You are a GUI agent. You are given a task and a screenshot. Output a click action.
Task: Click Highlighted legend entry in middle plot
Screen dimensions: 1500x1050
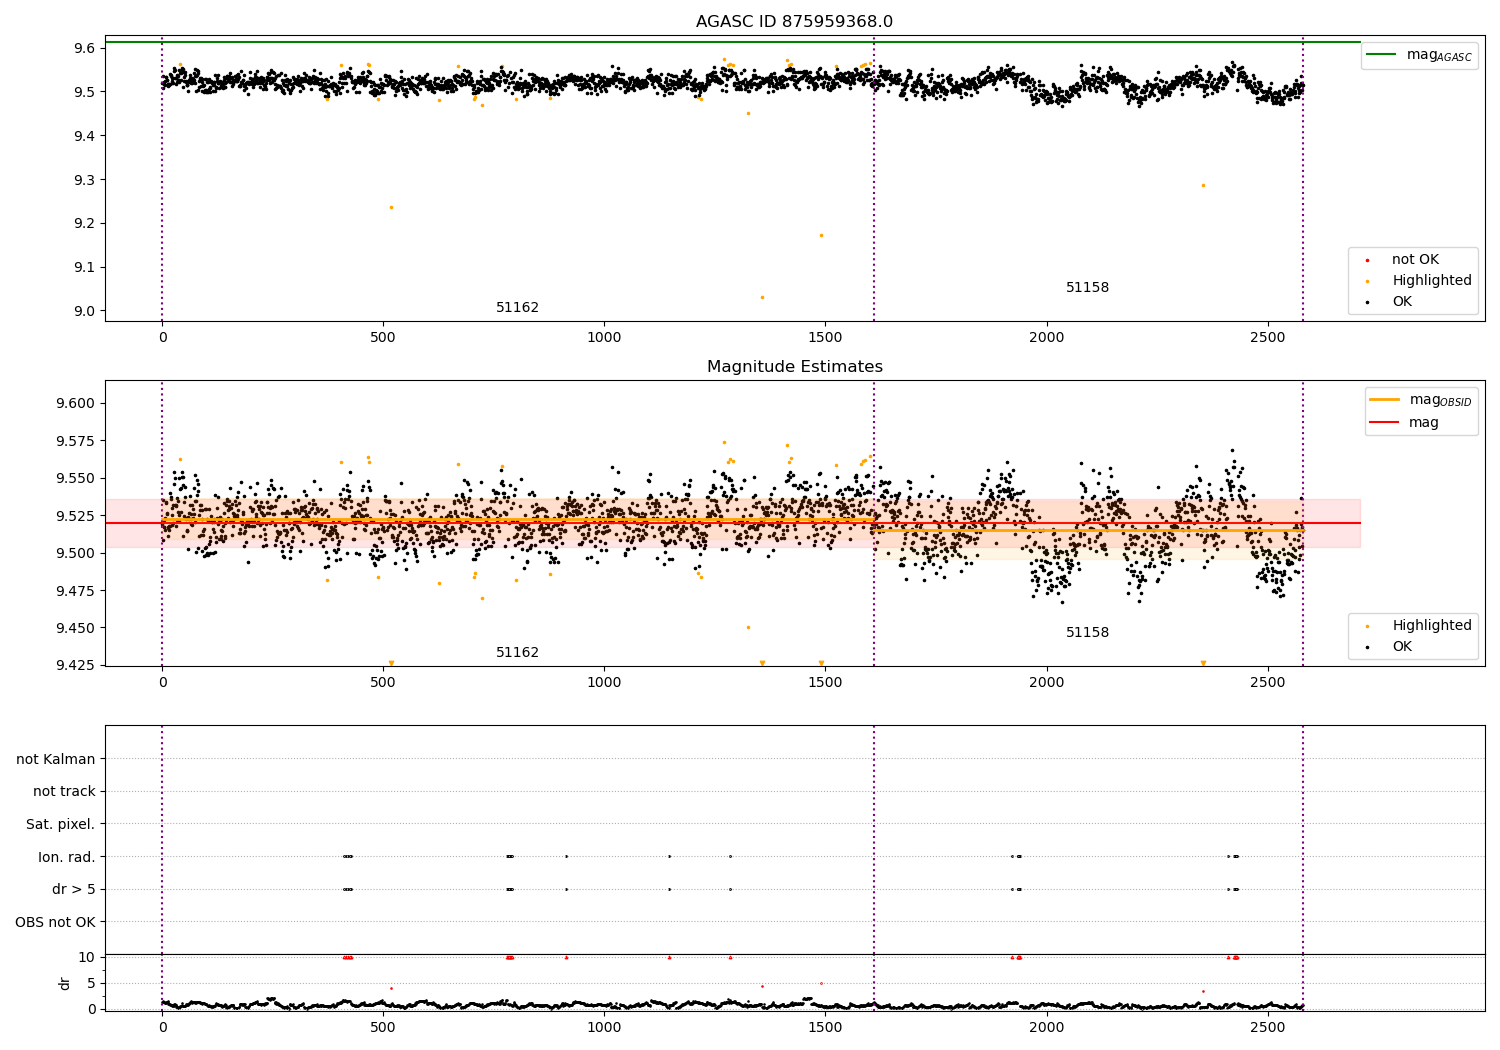(x=1418, y=626)
